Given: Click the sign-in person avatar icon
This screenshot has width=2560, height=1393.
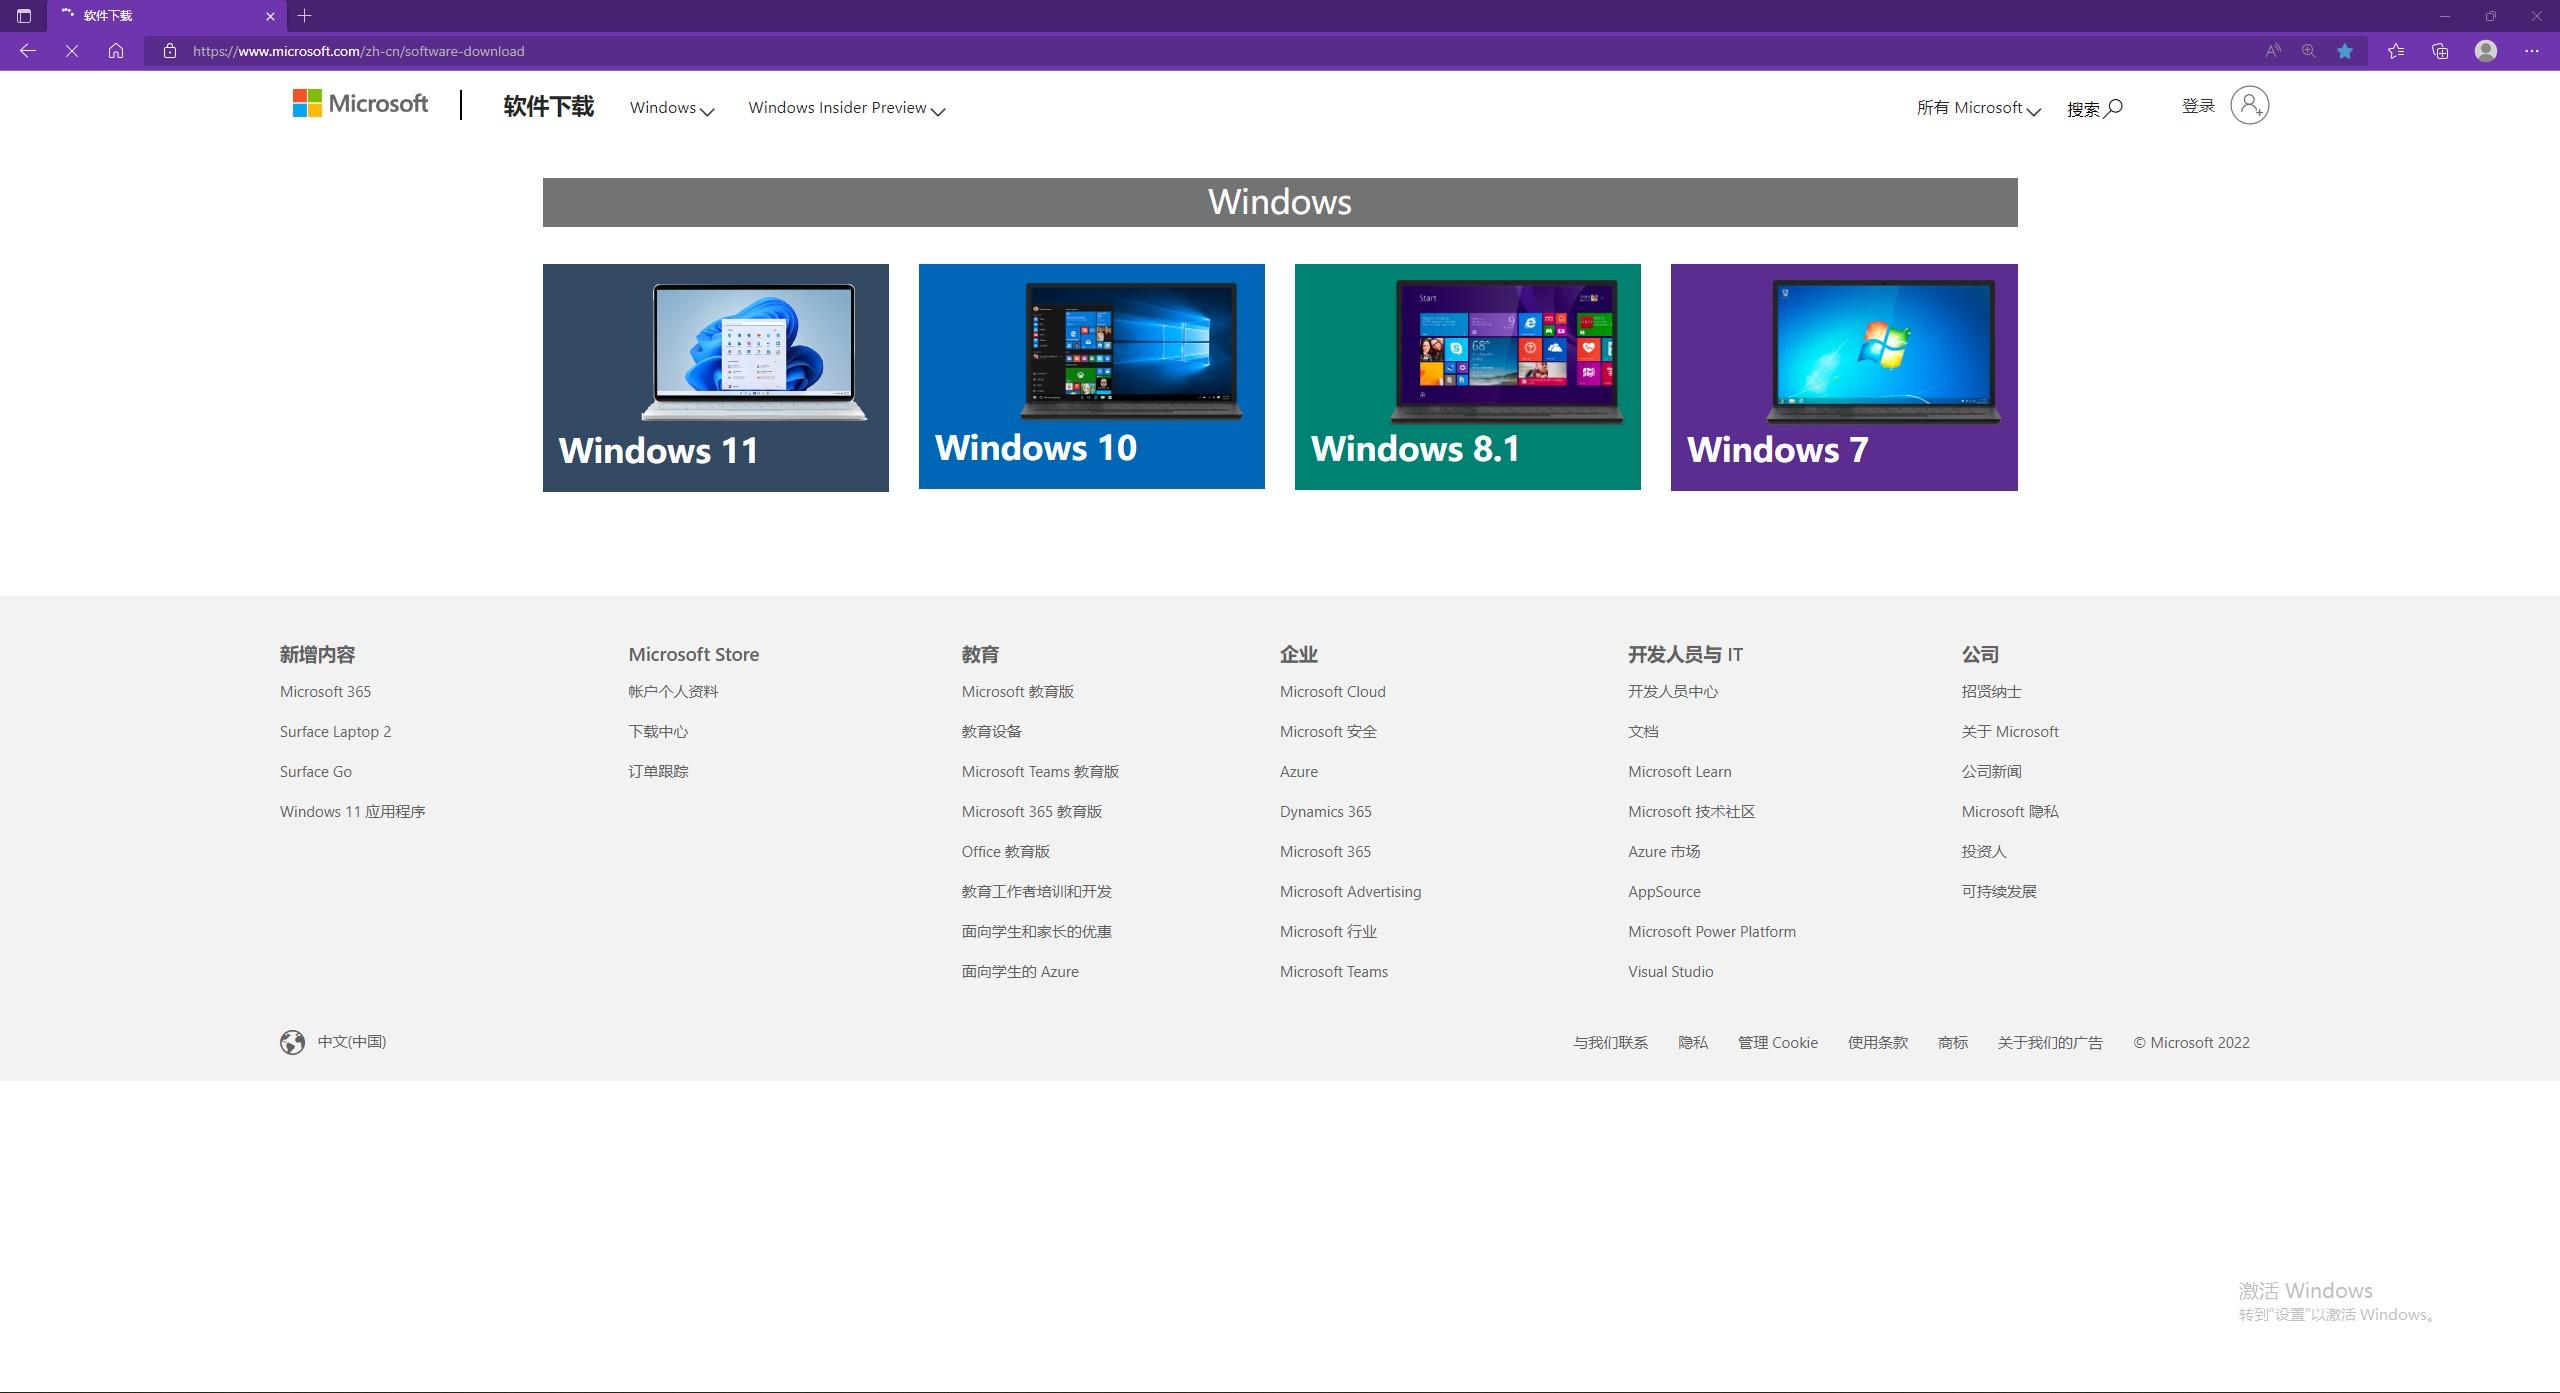Looking at the screenshot, I should click(2249, 105).
